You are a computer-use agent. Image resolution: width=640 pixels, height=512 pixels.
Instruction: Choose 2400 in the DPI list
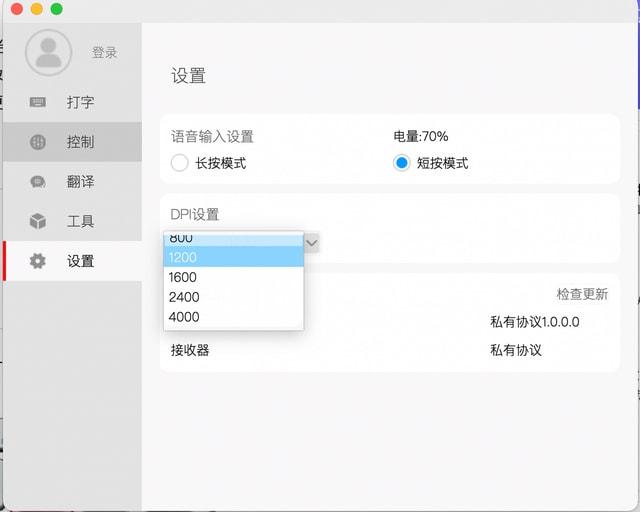click(233, 297)
